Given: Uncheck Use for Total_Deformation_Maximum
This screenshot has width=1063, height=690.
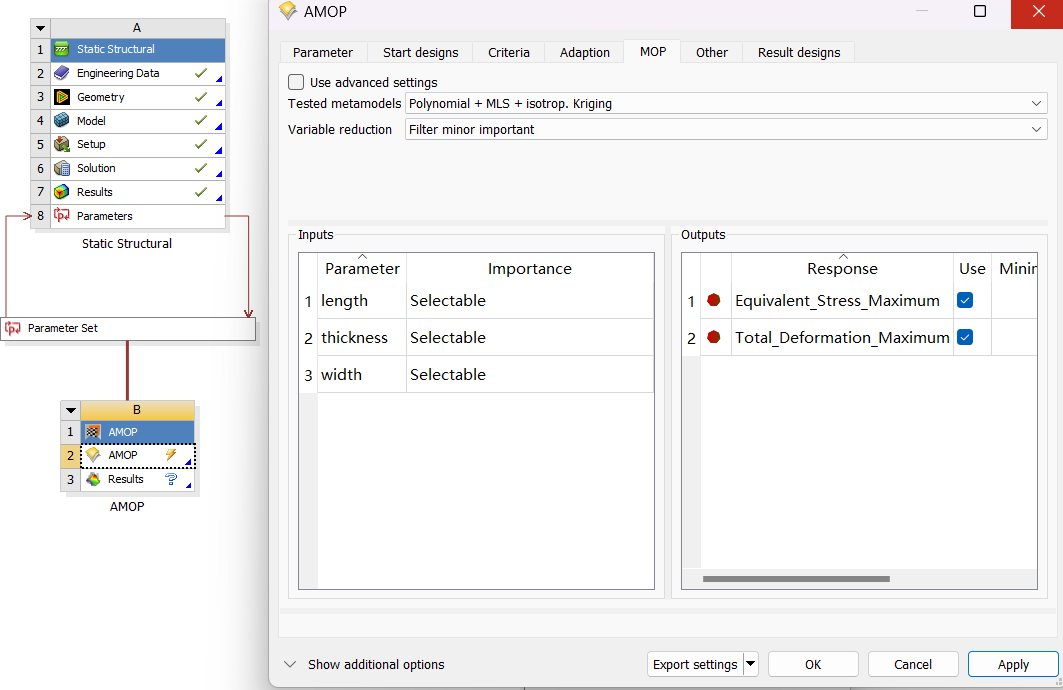Looking at the screenshot, I should (965, 337).
